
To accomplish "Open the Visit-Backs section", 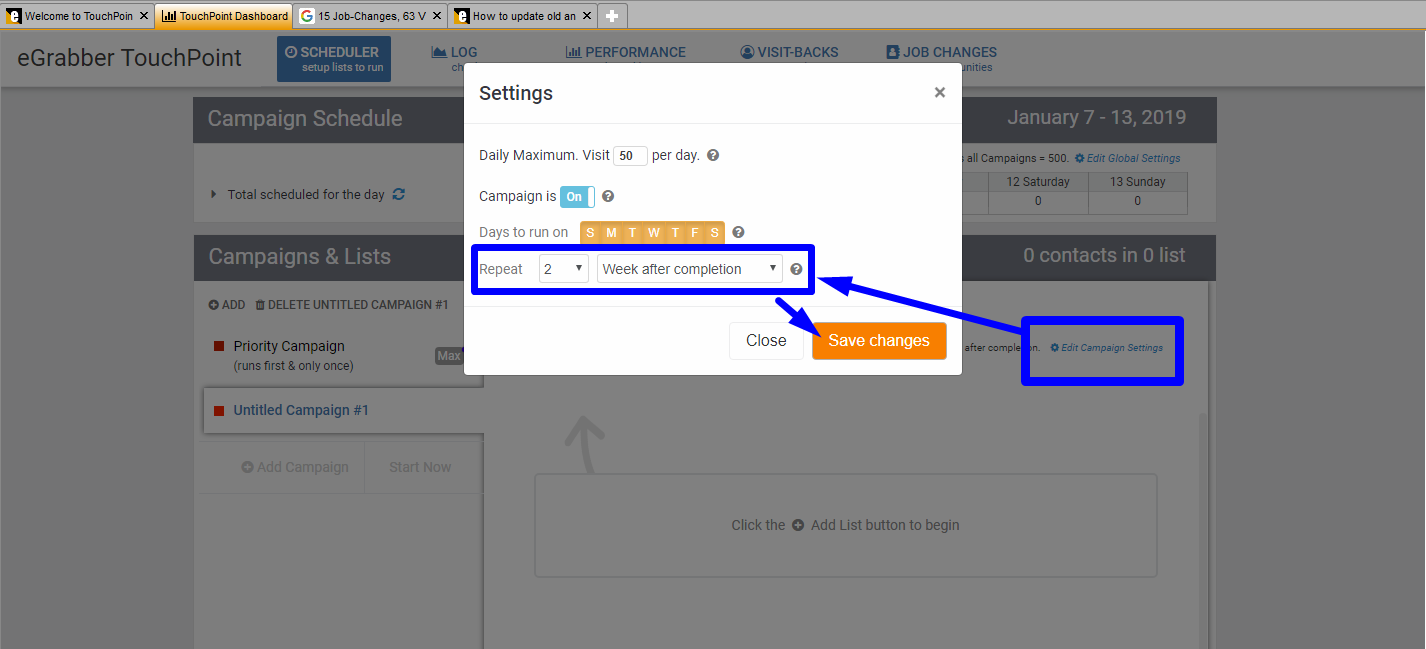I will [789, 52].
